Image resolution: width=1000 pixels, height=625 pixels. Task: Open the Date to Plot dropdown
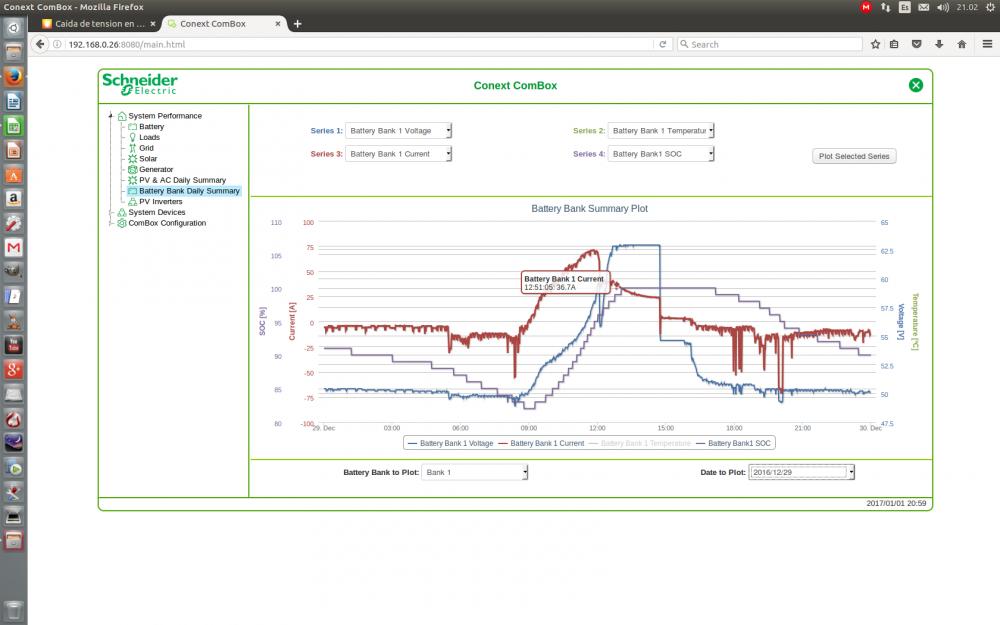(x=801, y=472)
